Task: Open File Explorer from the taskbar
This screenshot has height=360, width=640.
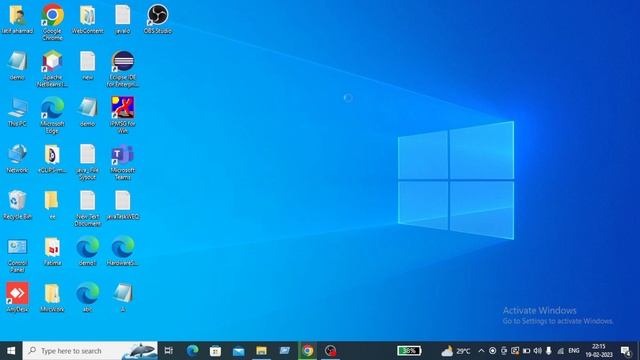Action: tap(261, 351)
